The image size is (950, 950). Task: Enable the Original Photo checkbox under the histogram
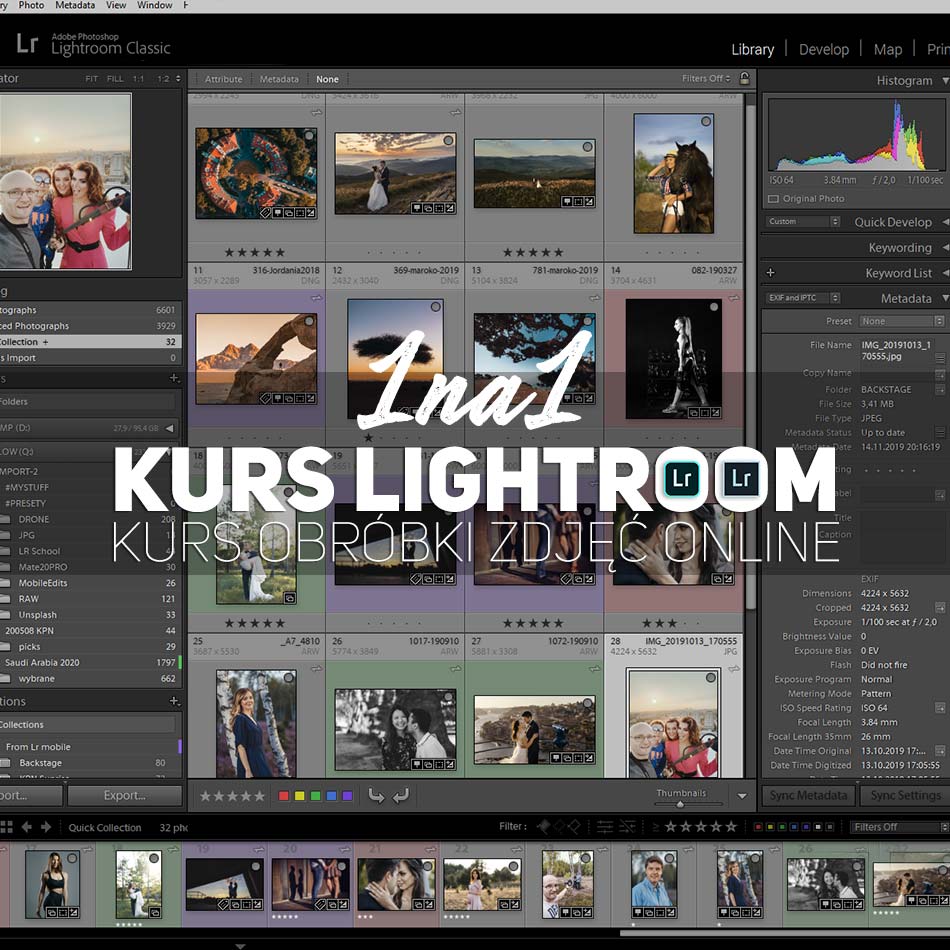[772, 199]
